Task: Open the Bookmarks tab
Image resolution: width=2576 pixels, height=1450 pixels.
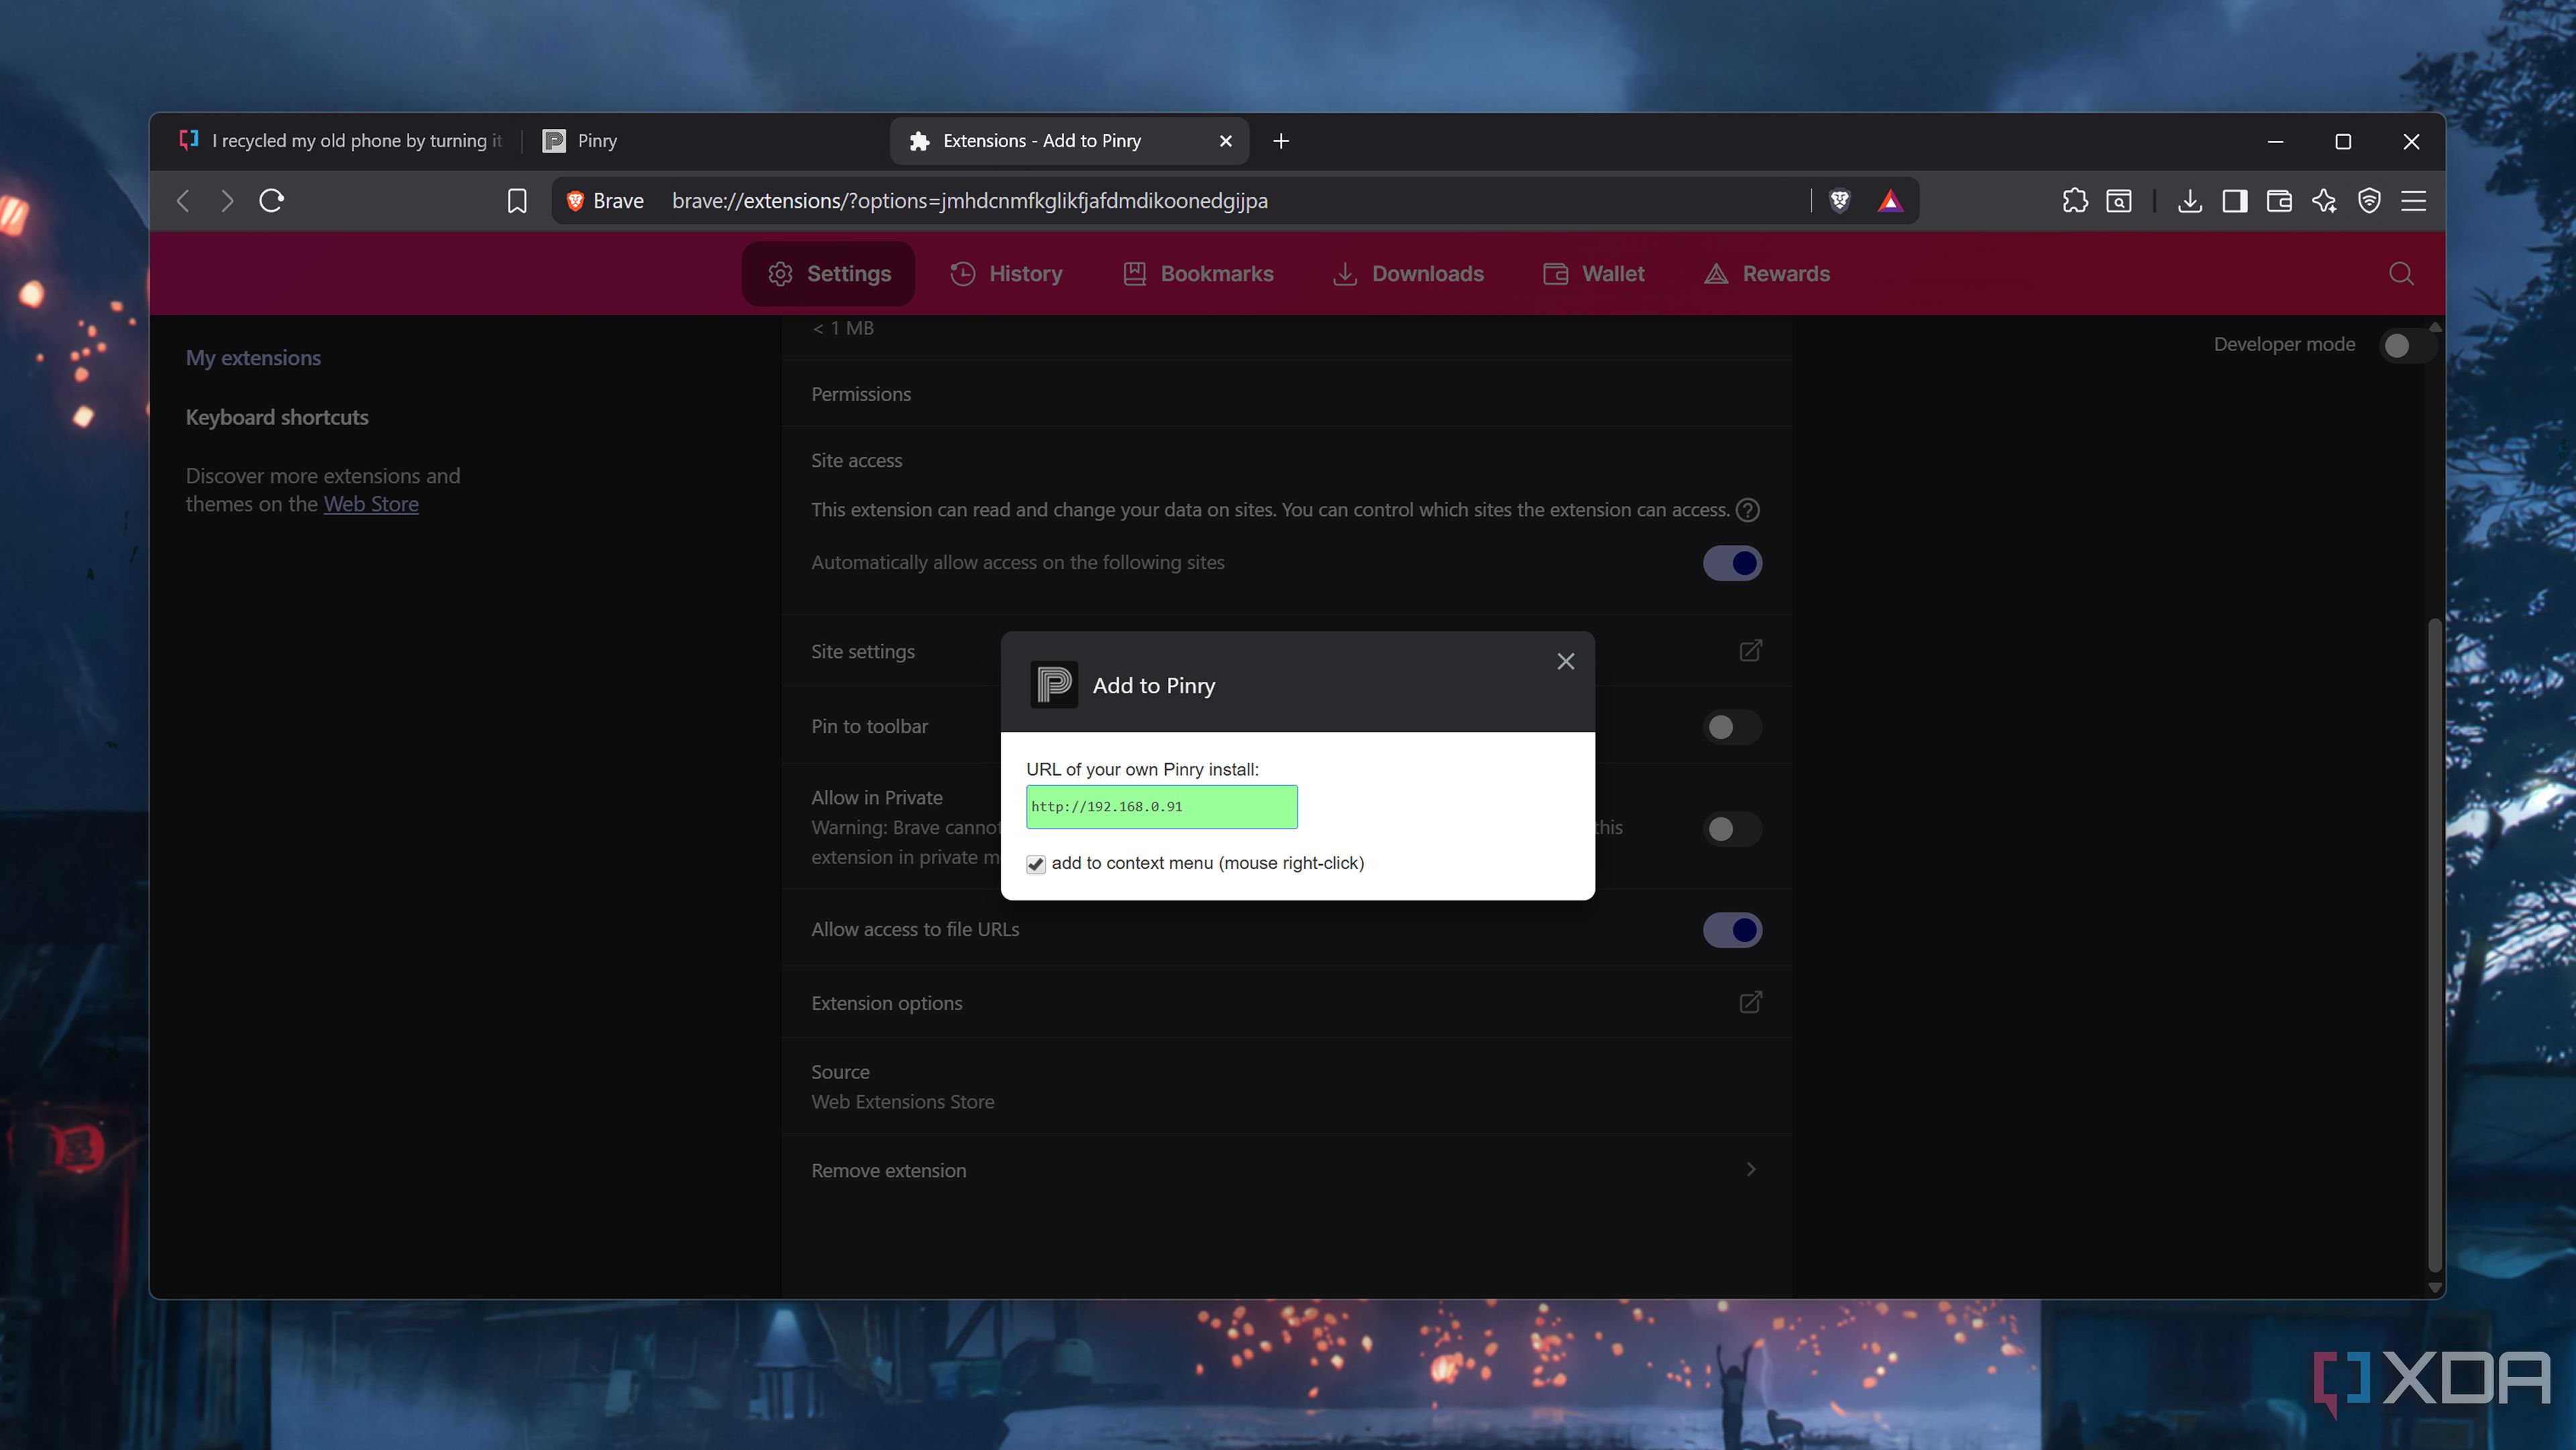Action: [x=1198, y=274]
